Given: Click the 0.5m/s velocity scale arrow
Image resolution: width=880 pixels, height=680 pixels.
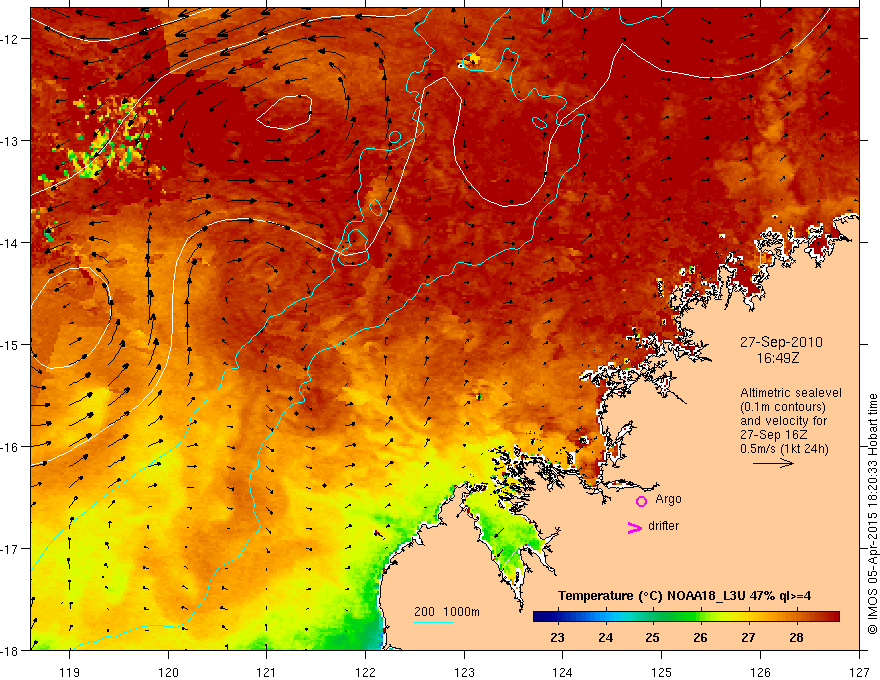Looking at the screenshot, I should (x=773, y=463).
